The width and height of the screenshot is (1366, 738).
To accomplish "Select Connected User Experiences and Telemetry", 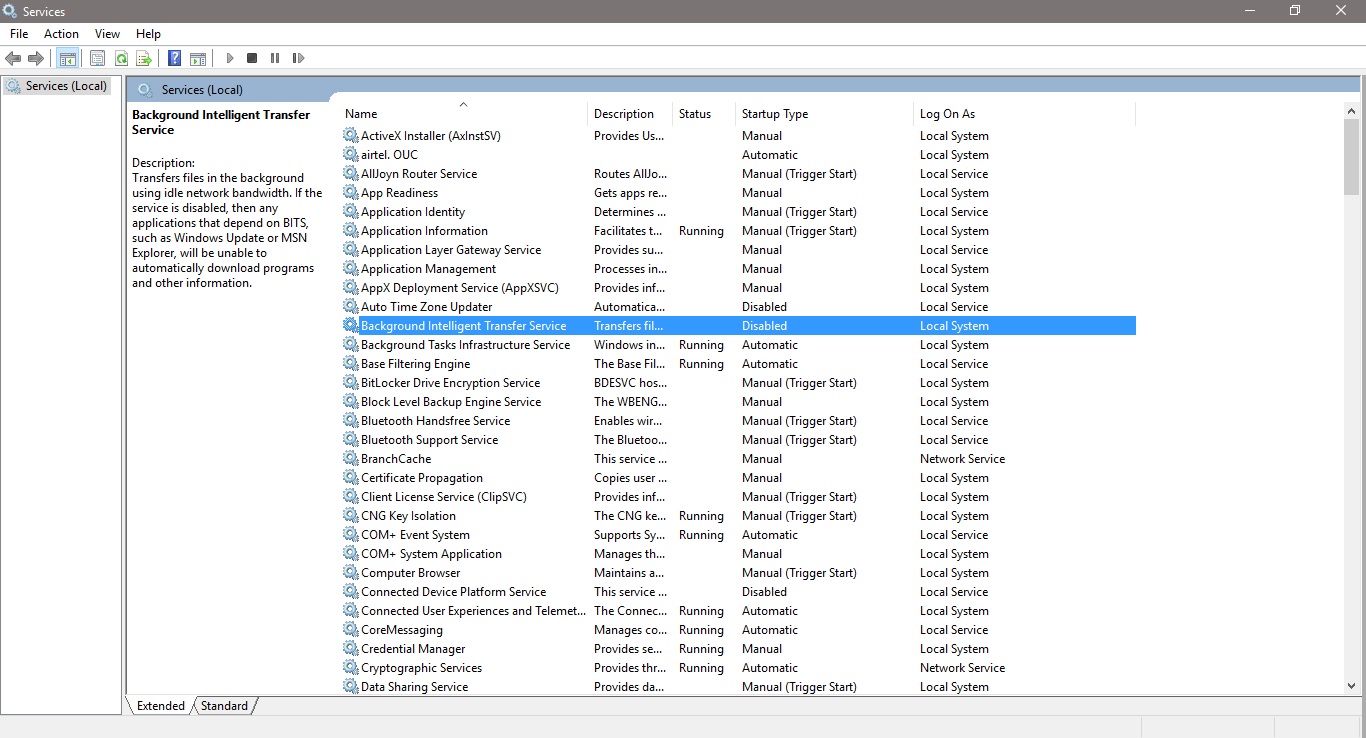I will [x=473, y=611].
